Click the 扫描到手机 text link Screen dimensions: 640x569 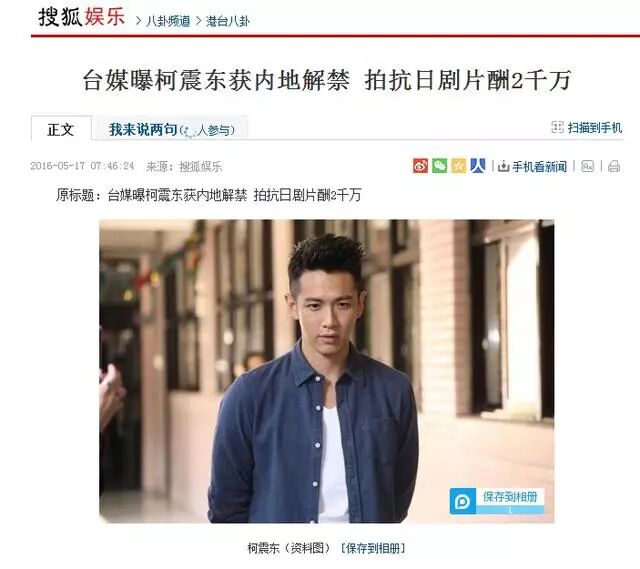pos(595,127)
